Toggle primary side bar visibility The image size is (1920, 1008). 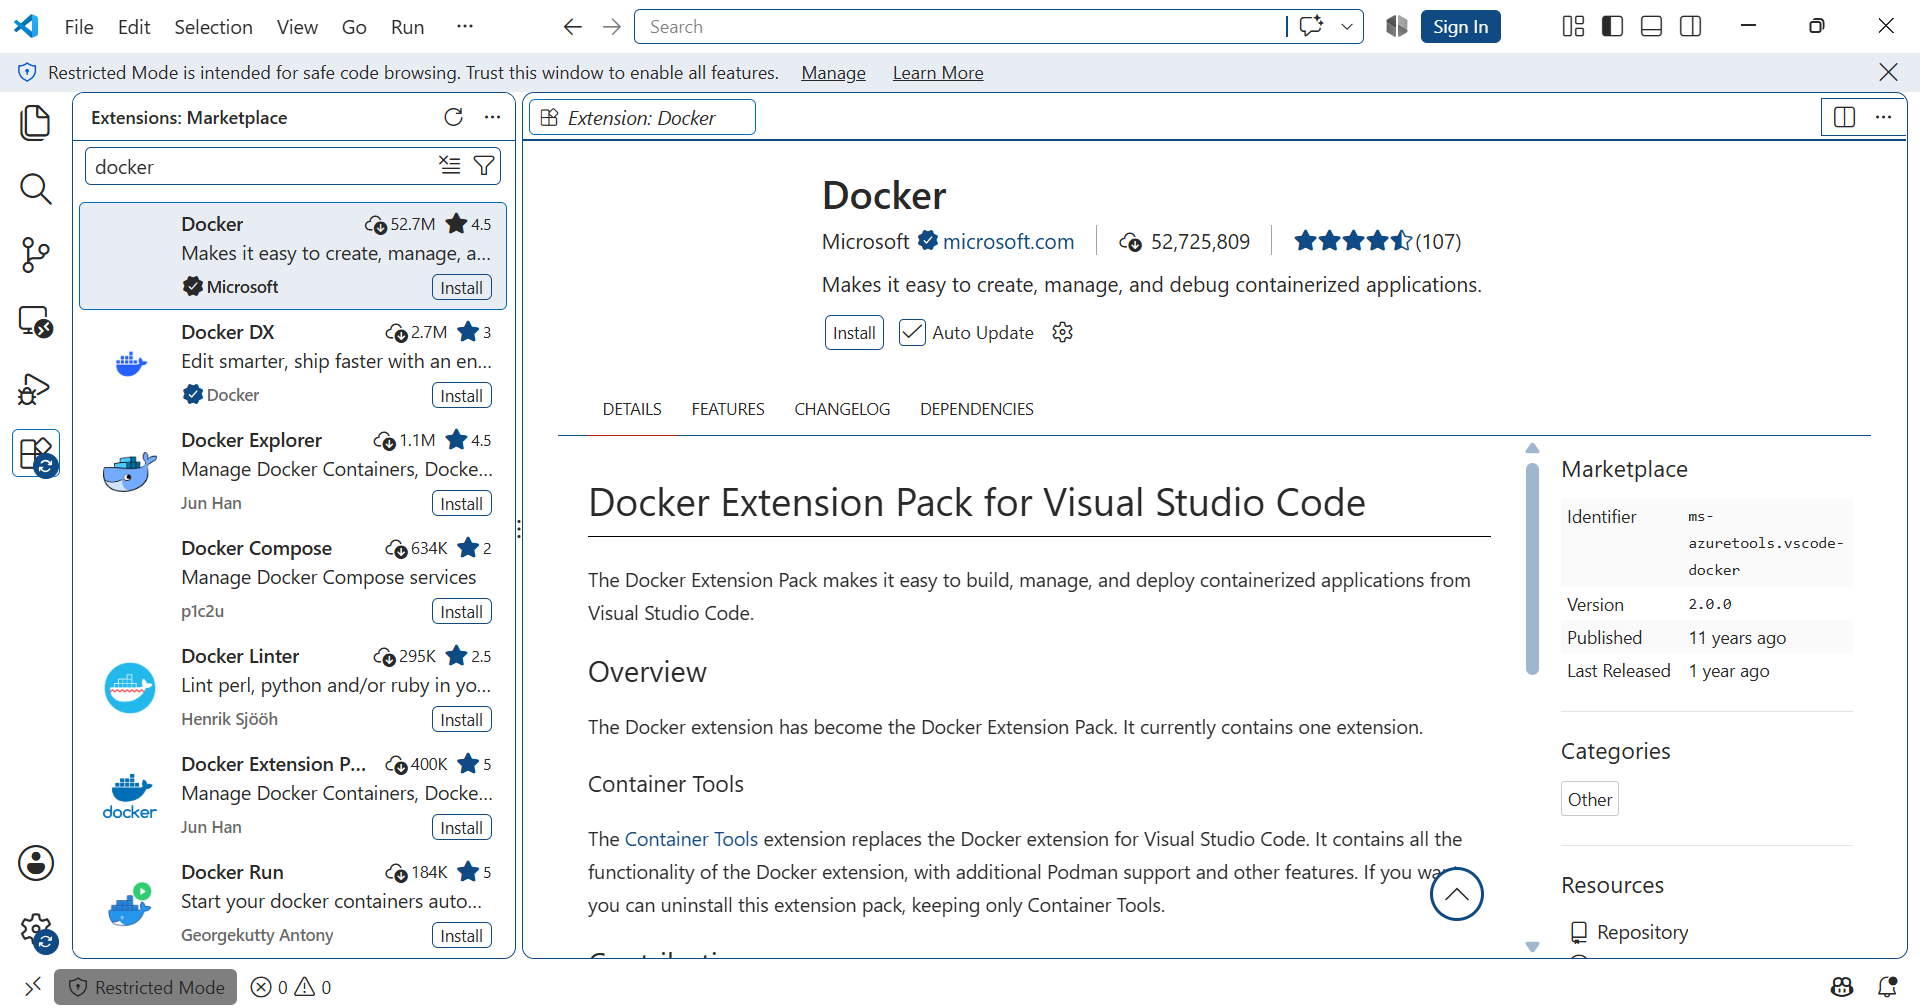(x=1612, y=27)
